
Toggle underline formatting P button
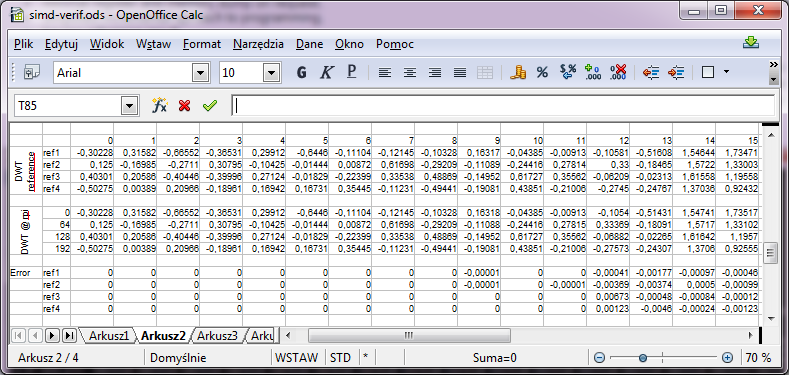[x=352, y=73]
